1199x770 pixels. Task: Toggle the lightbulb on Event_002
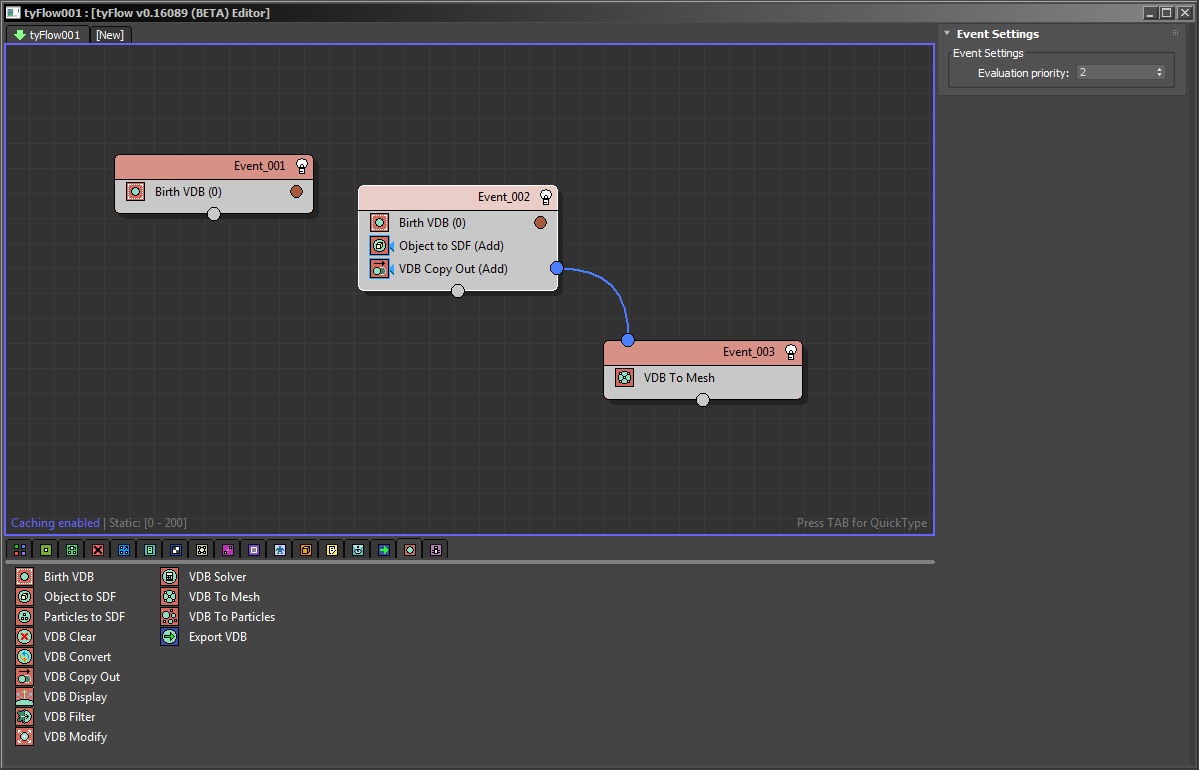546,197
